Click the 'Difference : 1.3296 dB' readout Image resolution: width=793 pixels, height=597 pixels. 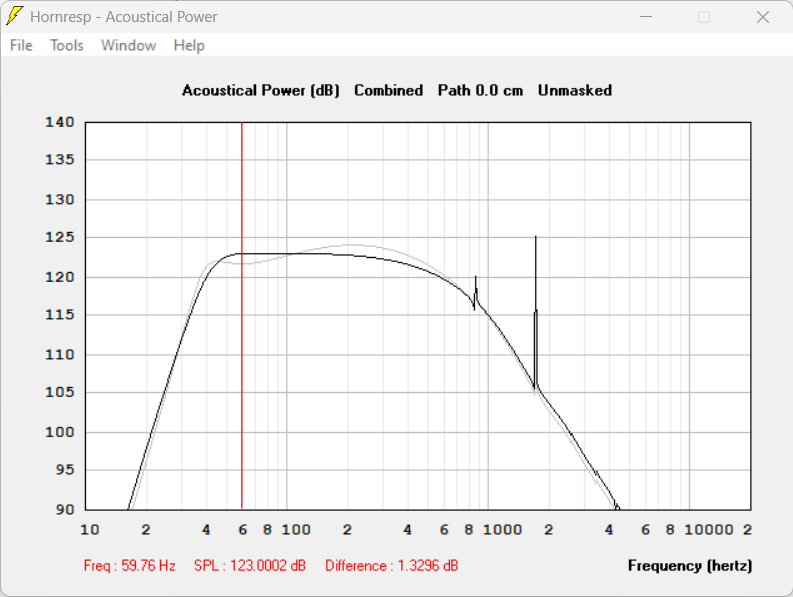(391, 565)
